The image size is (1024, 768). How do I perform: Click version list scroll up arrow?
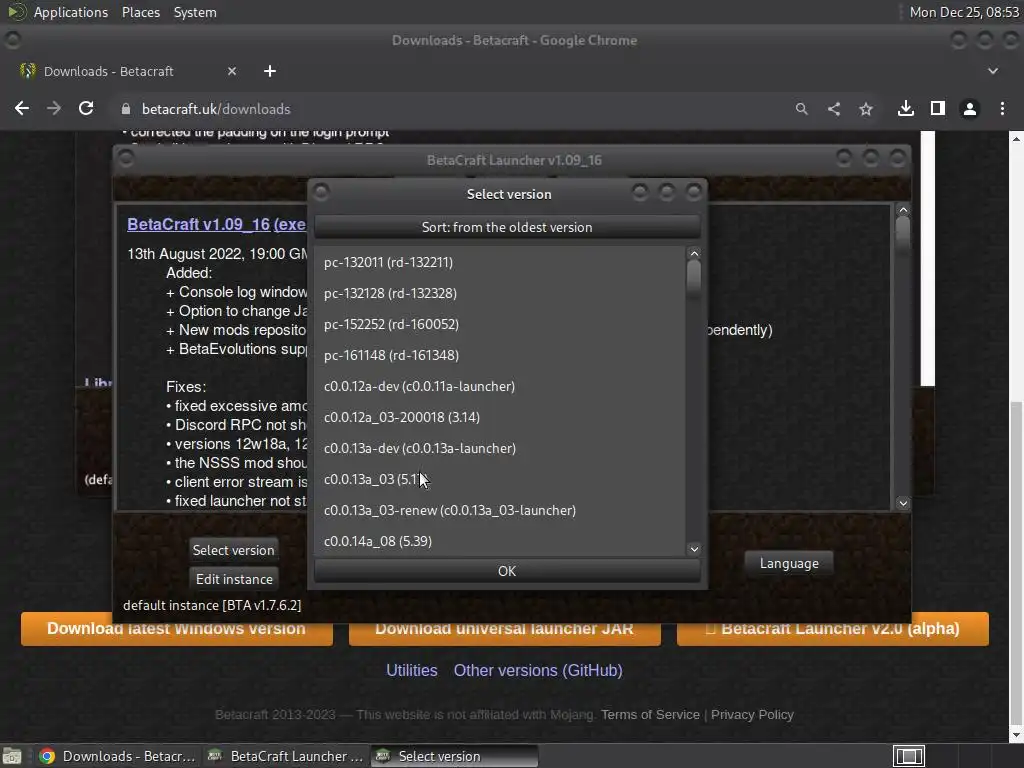(694, 253)
